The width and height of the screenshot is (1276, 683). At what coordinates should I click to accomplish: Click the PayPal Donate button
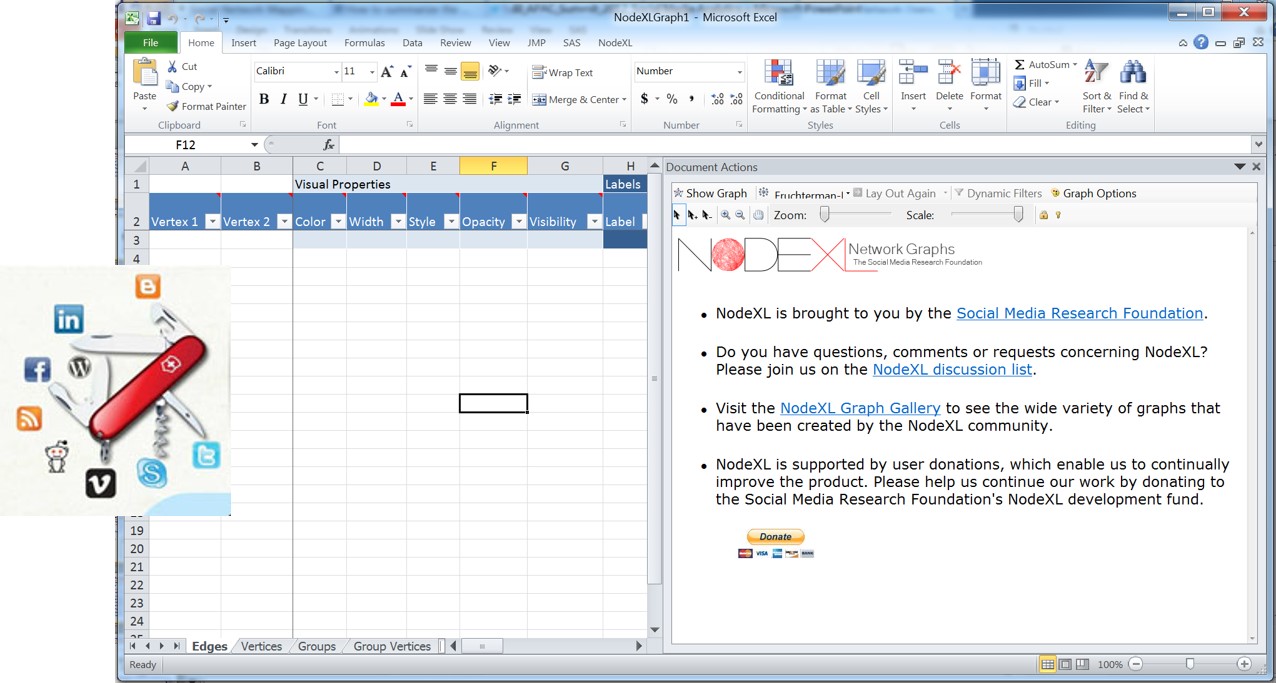click(775, 537)
